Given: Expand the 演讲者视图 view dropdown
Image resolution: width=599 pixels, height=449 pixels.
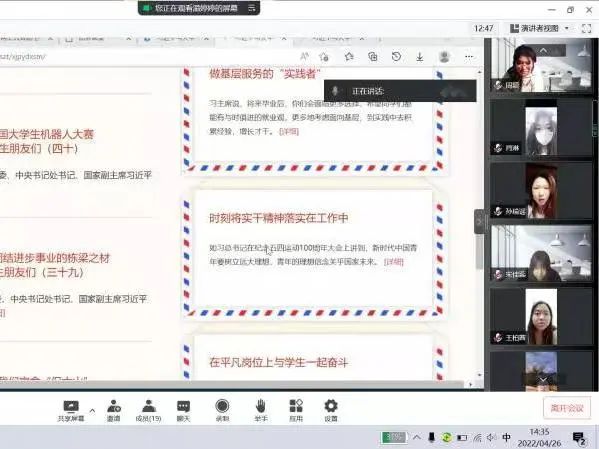Looking at the screenshot, I should [539, 28].
